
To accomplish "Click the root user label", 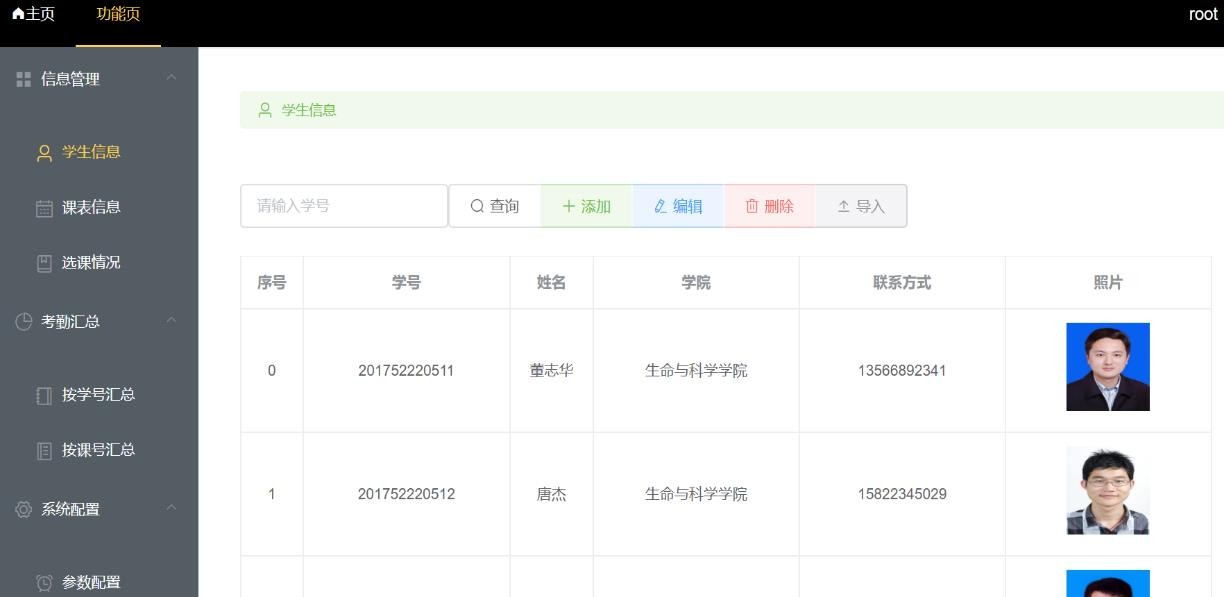I will 1203,14.
